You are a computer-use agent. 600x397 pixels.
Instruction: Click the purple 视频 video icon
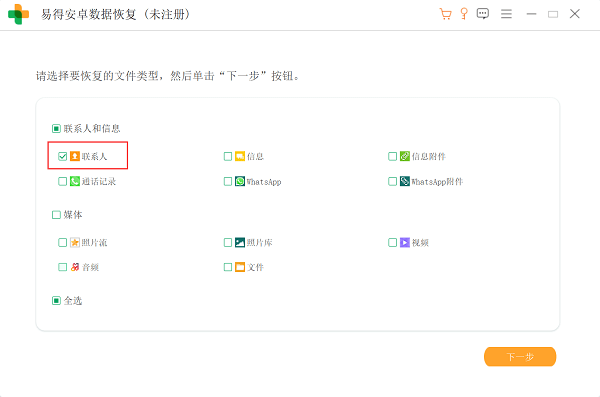[405, 242]
